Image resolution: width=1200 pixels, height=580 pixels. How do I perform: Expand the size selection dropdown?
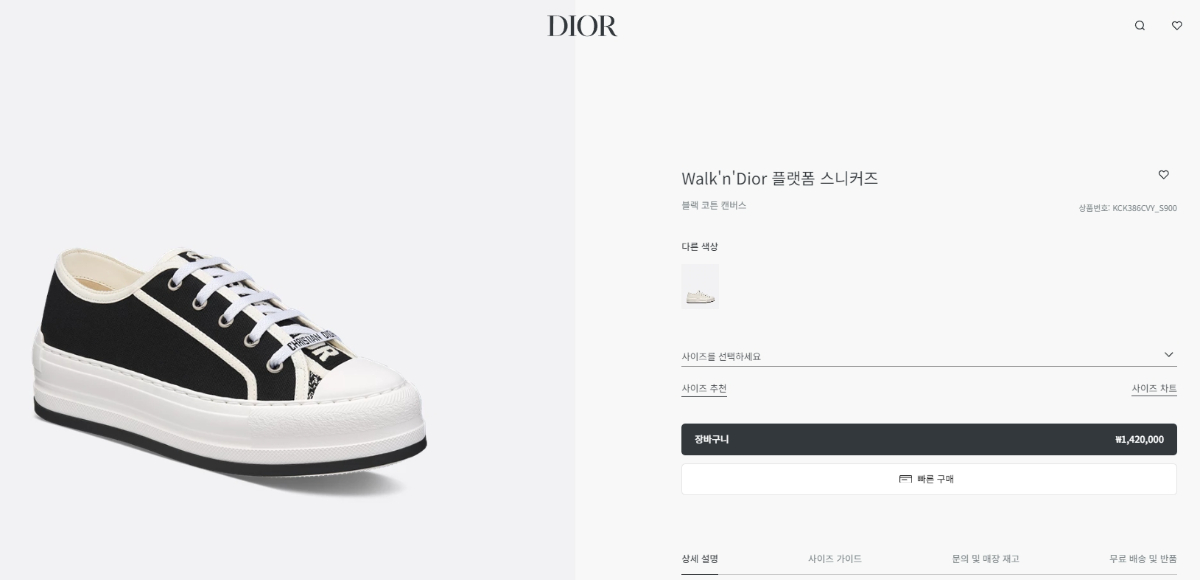pyautogui.click(x=929, y=356)
